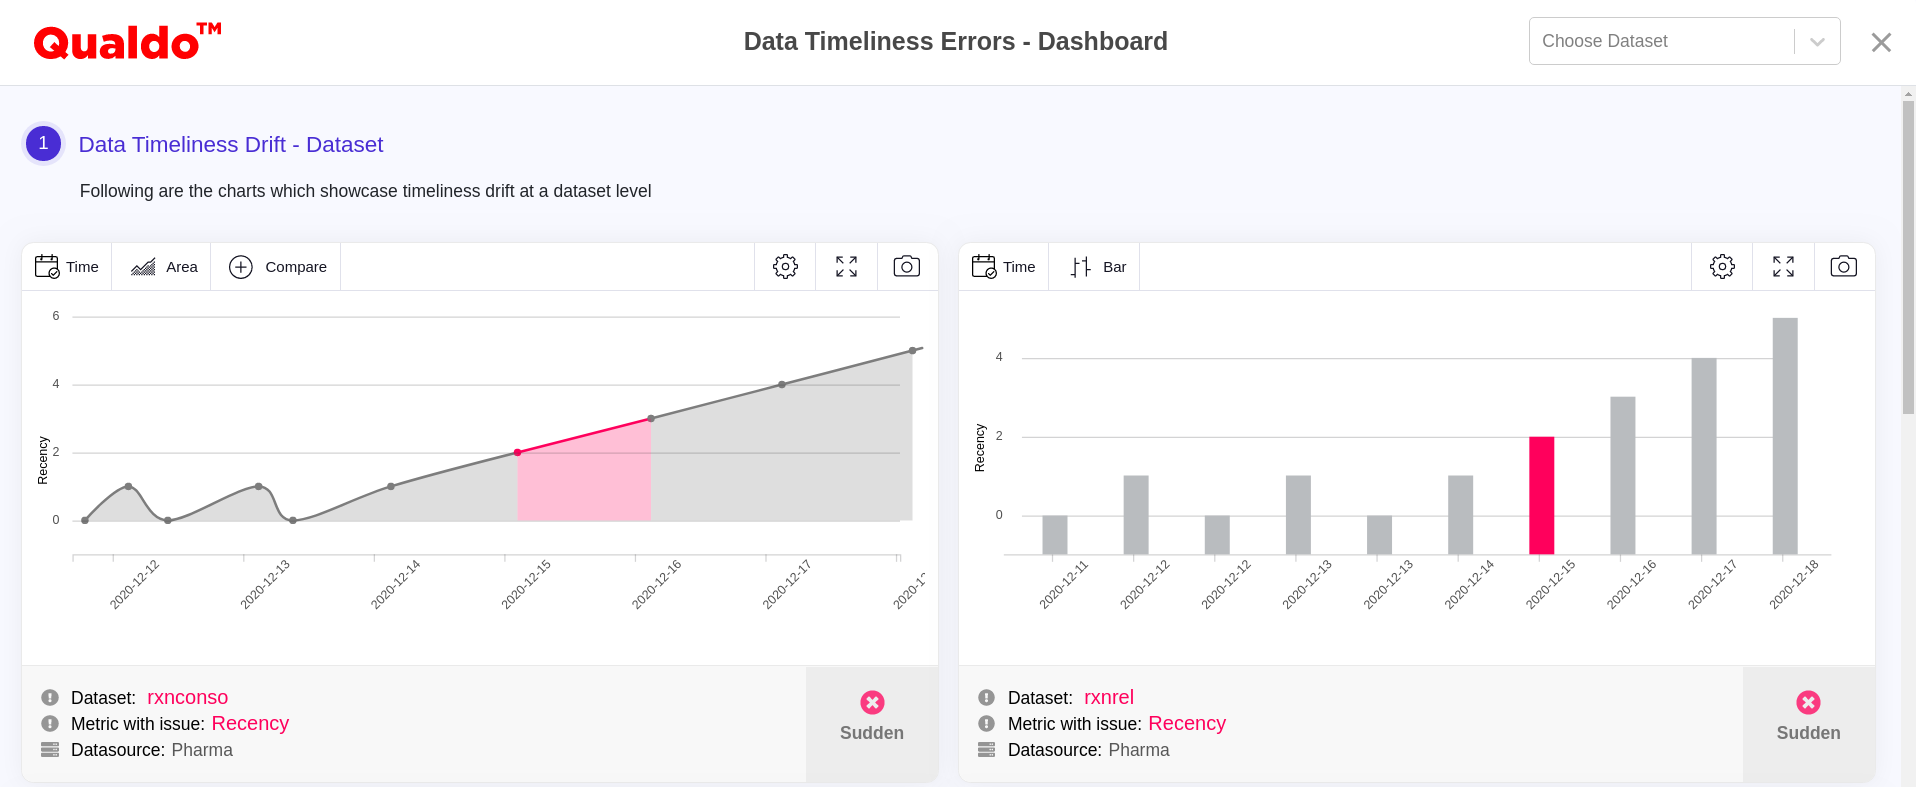The image size is (1916, 787).
Task: Click the red highlighted bar for 2020-12-15
Action: coord(1541,495)
